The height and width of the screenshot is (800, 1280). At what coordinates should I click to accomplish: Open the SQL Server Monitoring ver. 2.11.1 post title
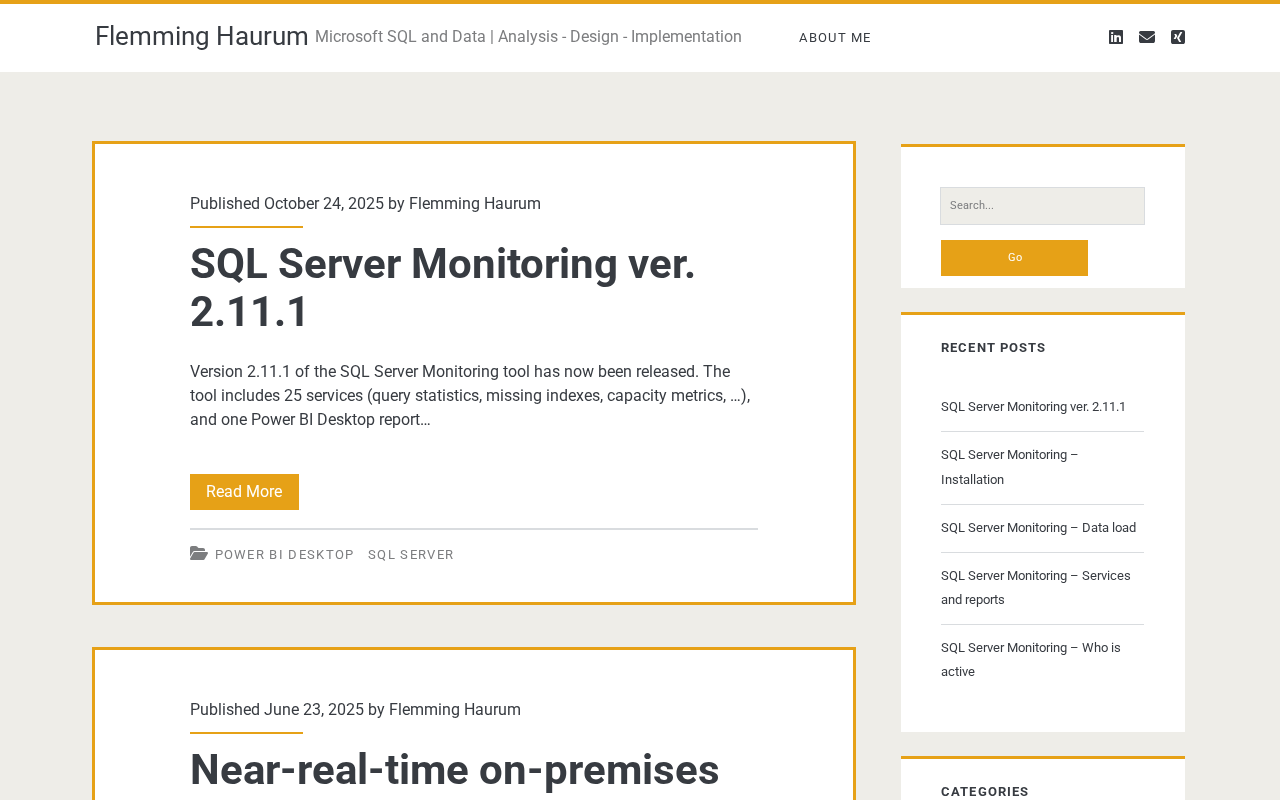click(442, 288)
